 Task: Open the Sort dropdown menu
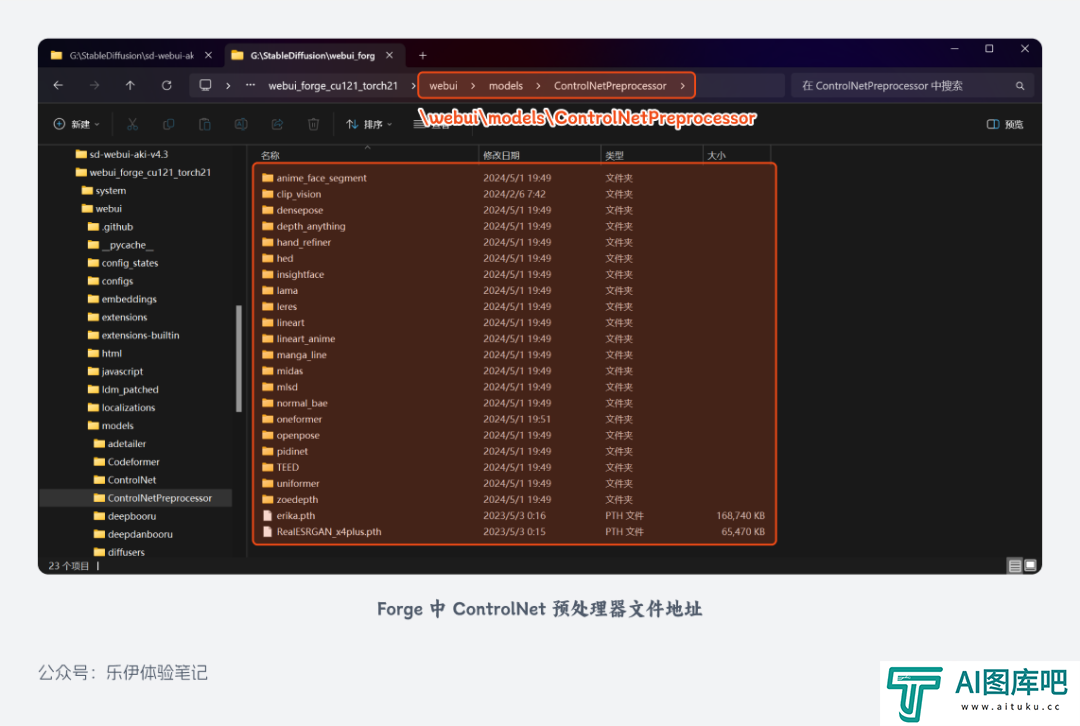pyautogui.click(x=369, y=124)
